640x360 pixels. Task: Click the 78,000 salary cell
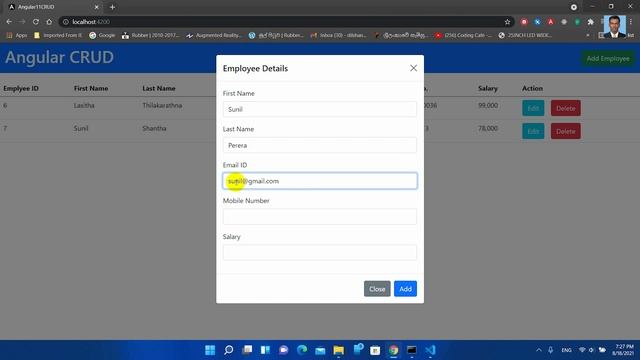coord(488,128)
